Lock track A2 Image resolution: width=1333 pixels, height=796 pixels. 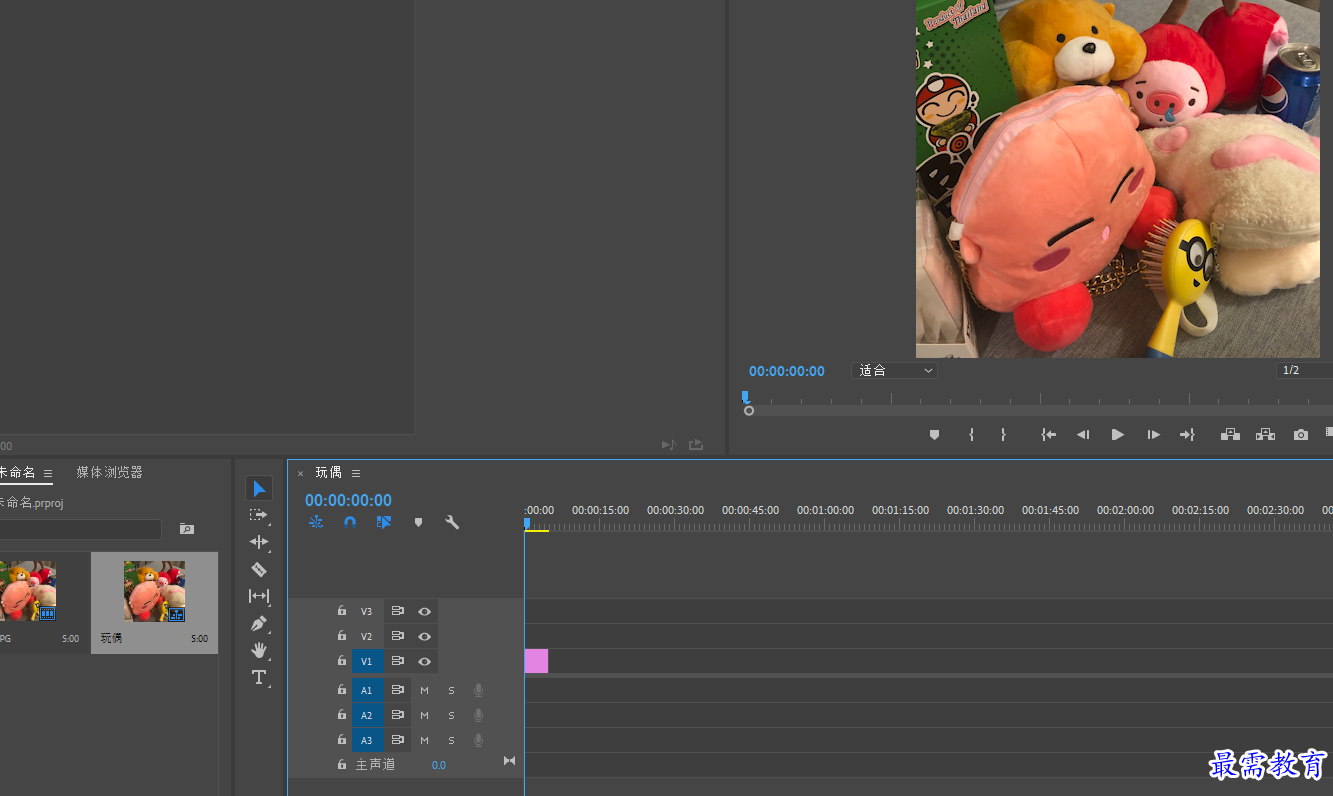pos(342,715)
